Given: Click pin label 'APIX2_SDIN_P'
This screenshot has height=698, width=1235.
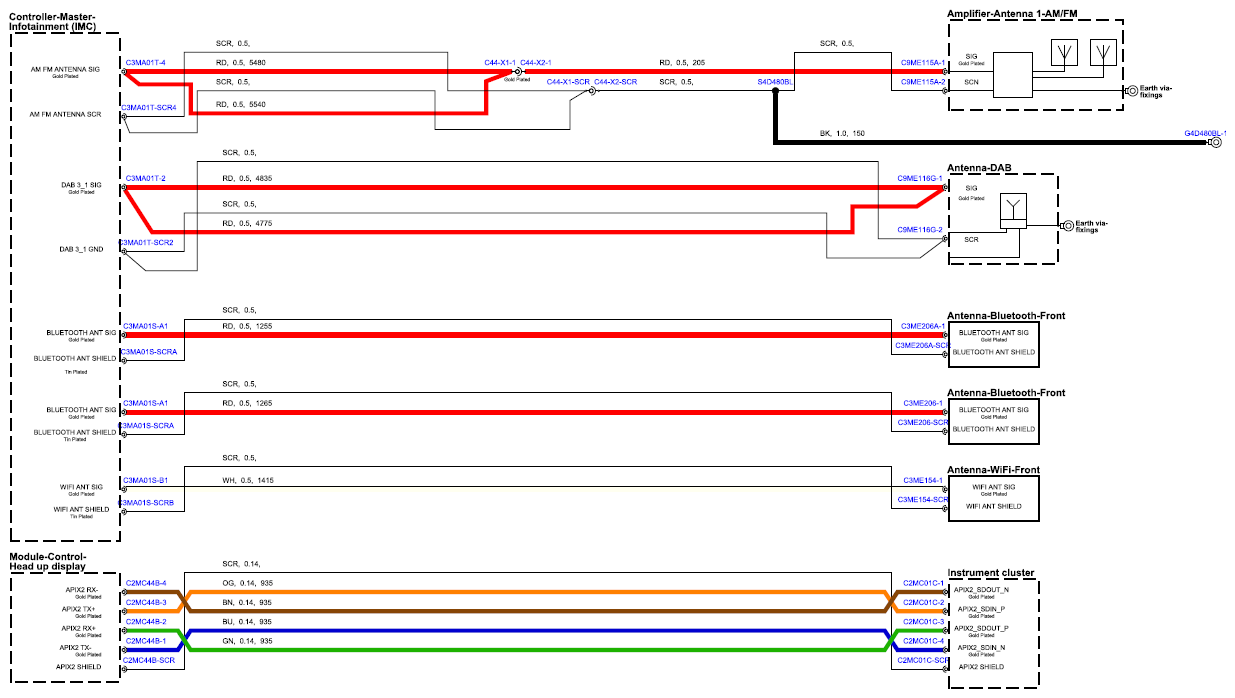Looking at the screenshot, I should [x=983, y=609].
